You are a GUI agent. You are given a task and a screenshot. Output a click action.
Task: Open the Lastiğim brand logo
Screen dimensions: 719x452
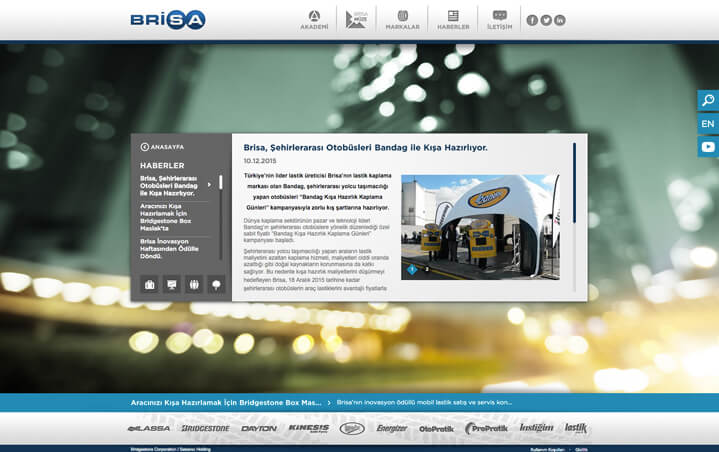click(536, 428)
